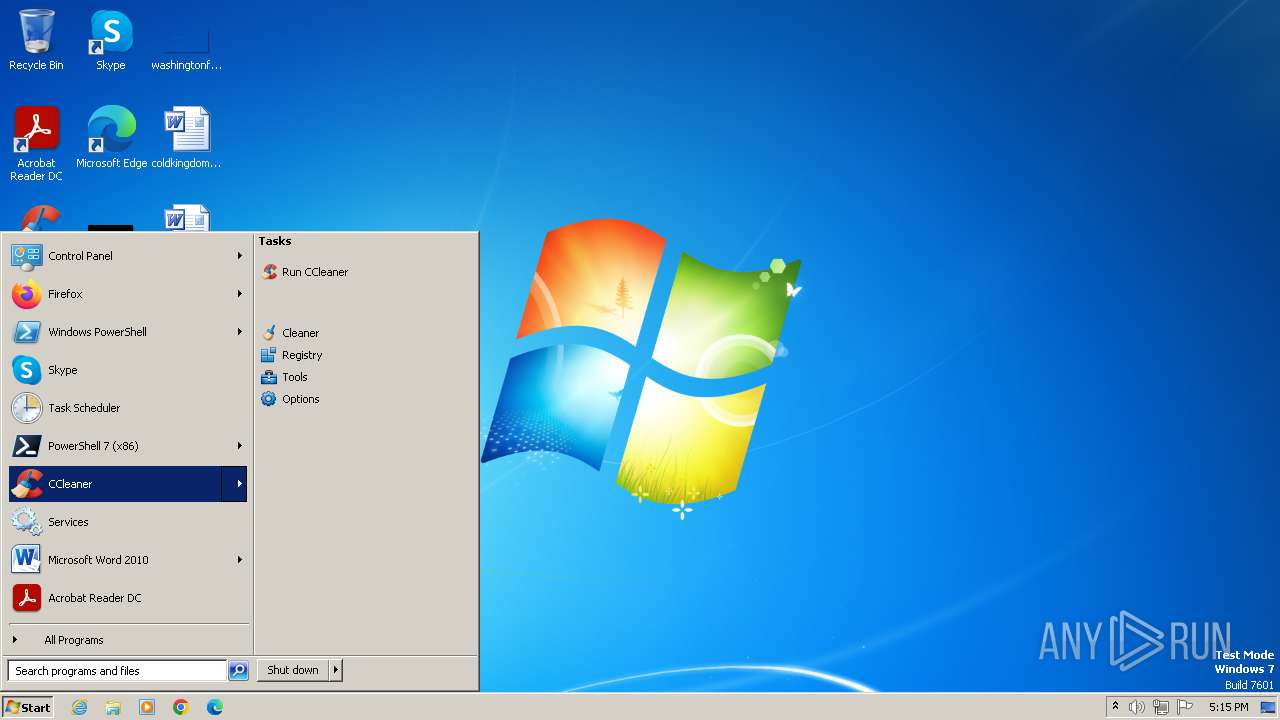Open Recycle Bin desktop icon
Screen dimensions: 1280x720
(x=36, y=40)
